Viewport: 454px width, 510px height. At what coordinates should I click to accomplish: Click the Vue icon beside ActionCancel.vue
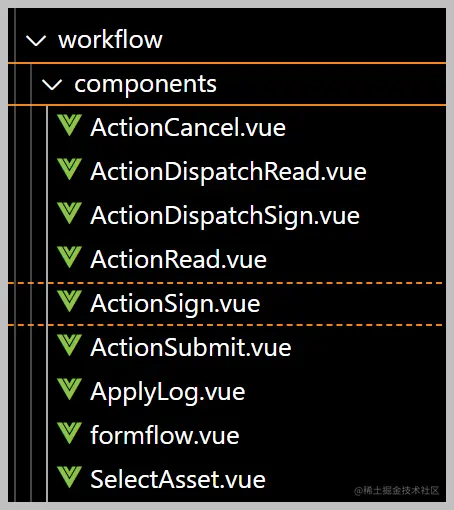pos(69,125)
